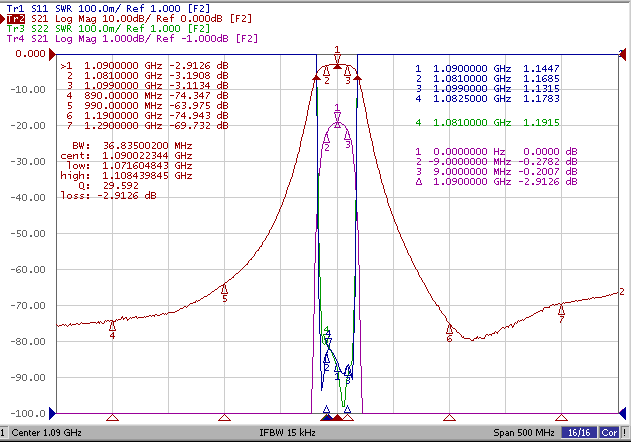The height and width of the screenshot is (442, 631).
Task: Click the 990 MHz marker triangle on frequency axis
Action: coord(224,417)
